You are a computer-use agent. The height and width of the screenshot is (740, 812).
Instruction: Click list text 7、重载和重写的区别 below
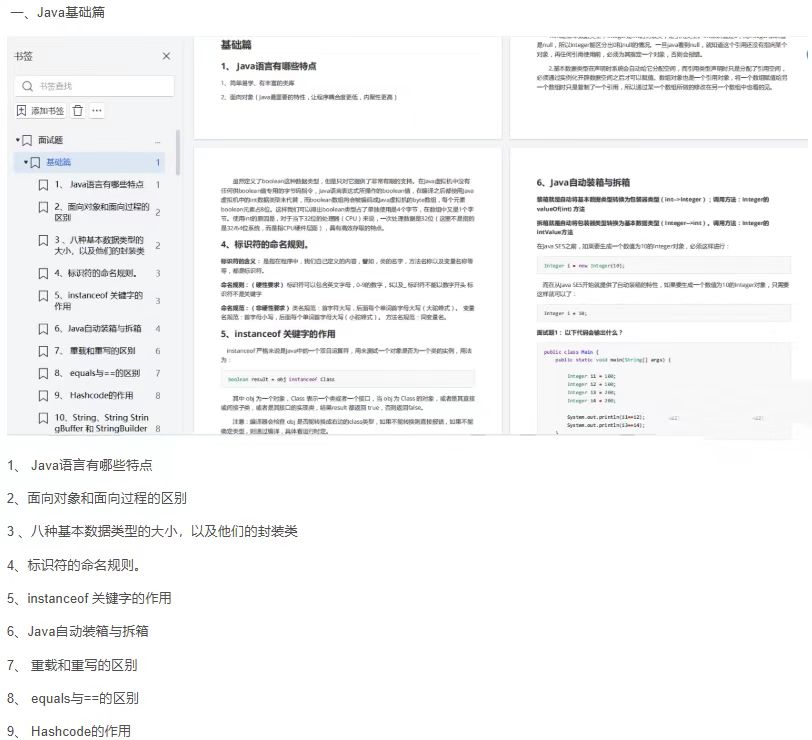(x=72, y=665)
